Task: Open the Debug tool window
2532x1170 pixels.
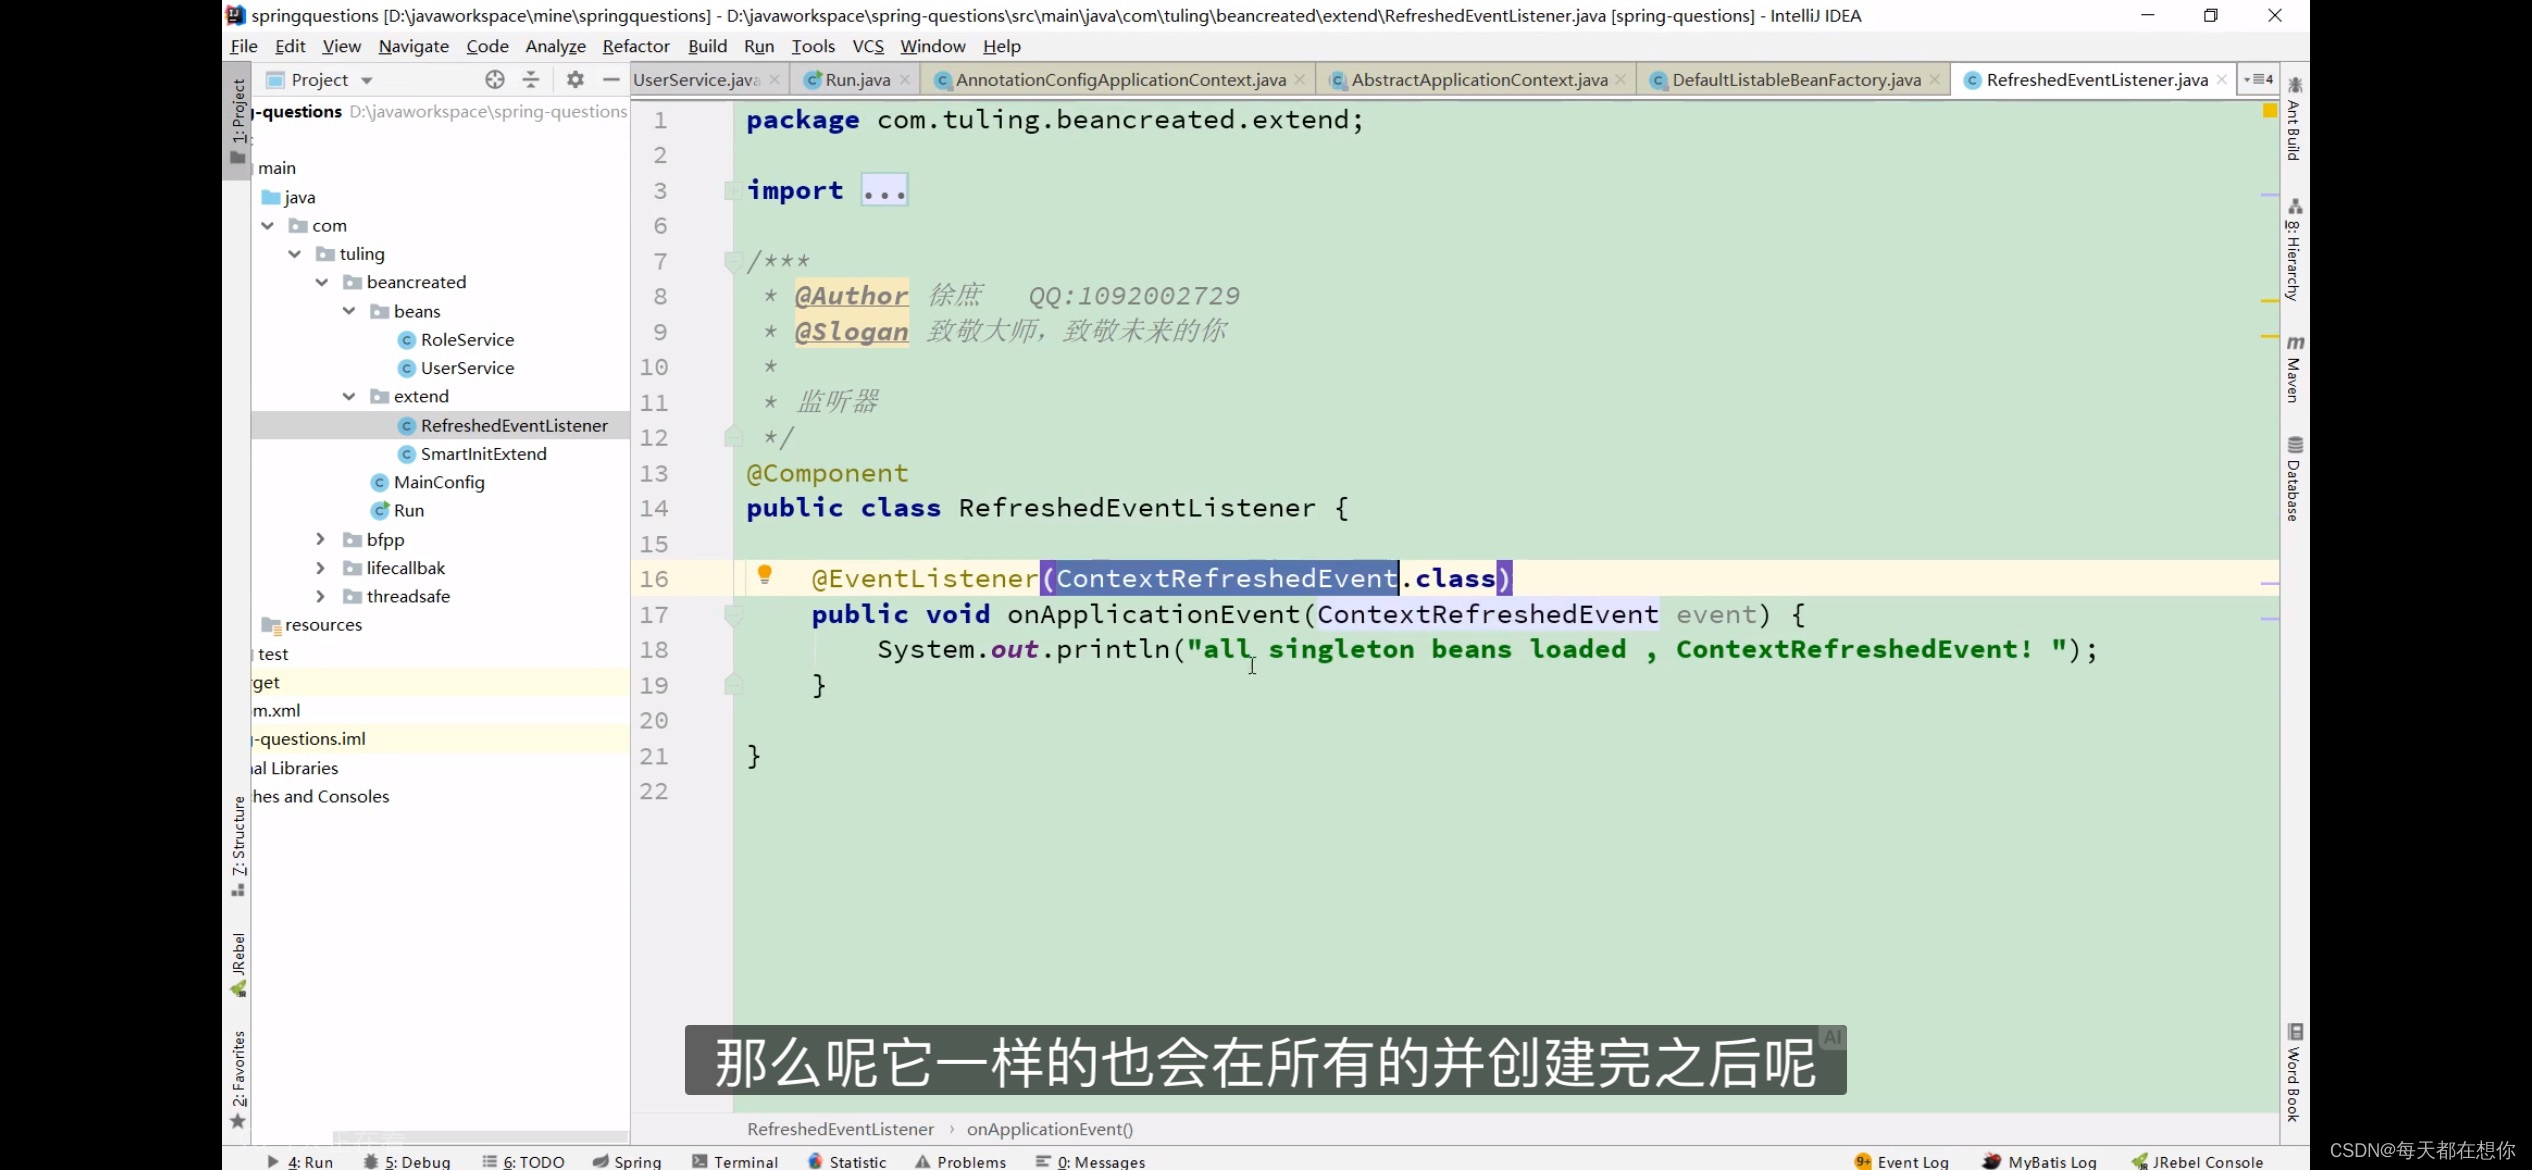Action: [x=407, y=1161]
